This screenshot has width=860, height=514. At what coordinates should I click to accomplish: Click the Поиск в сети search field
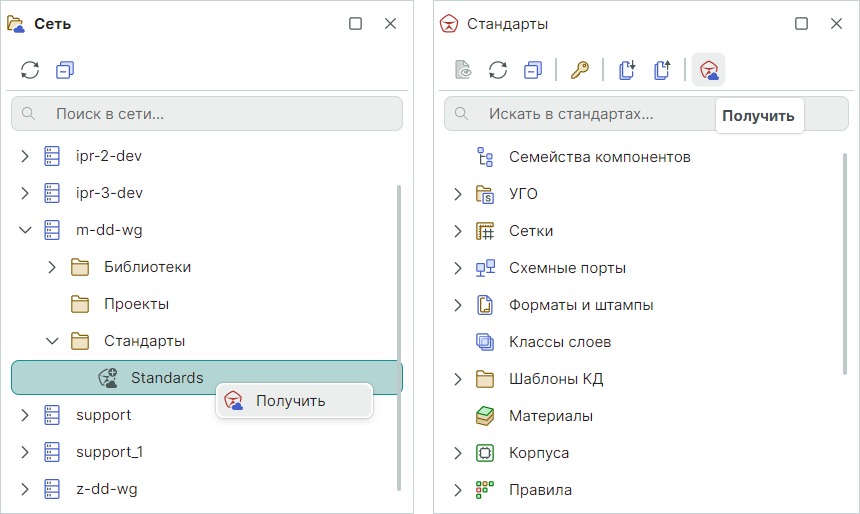[x=207, y=114]
